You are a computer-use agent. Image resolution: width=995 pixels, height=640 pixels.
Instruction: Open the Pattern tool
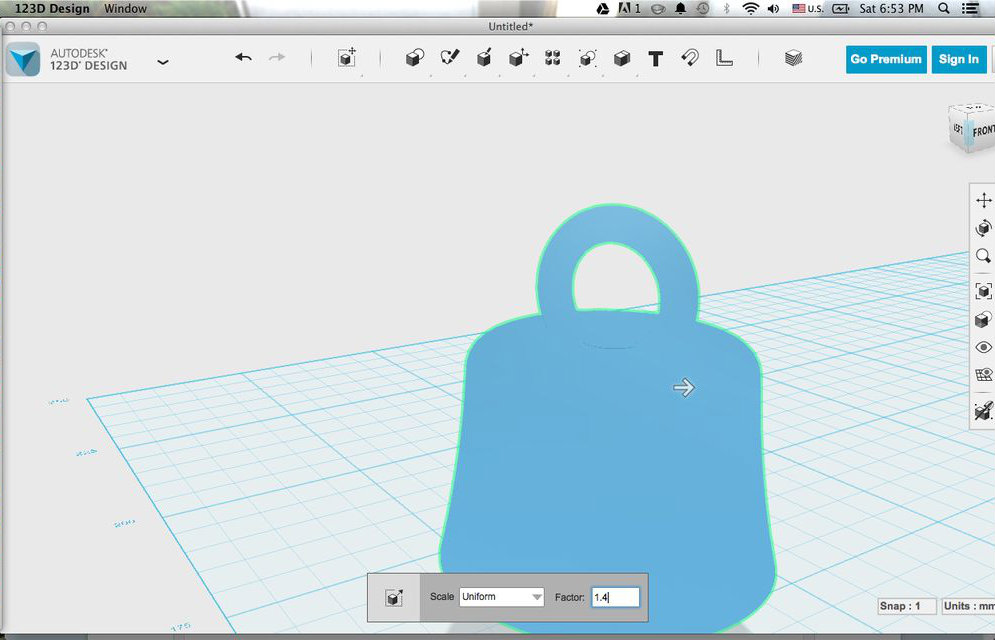click(553, 58)
